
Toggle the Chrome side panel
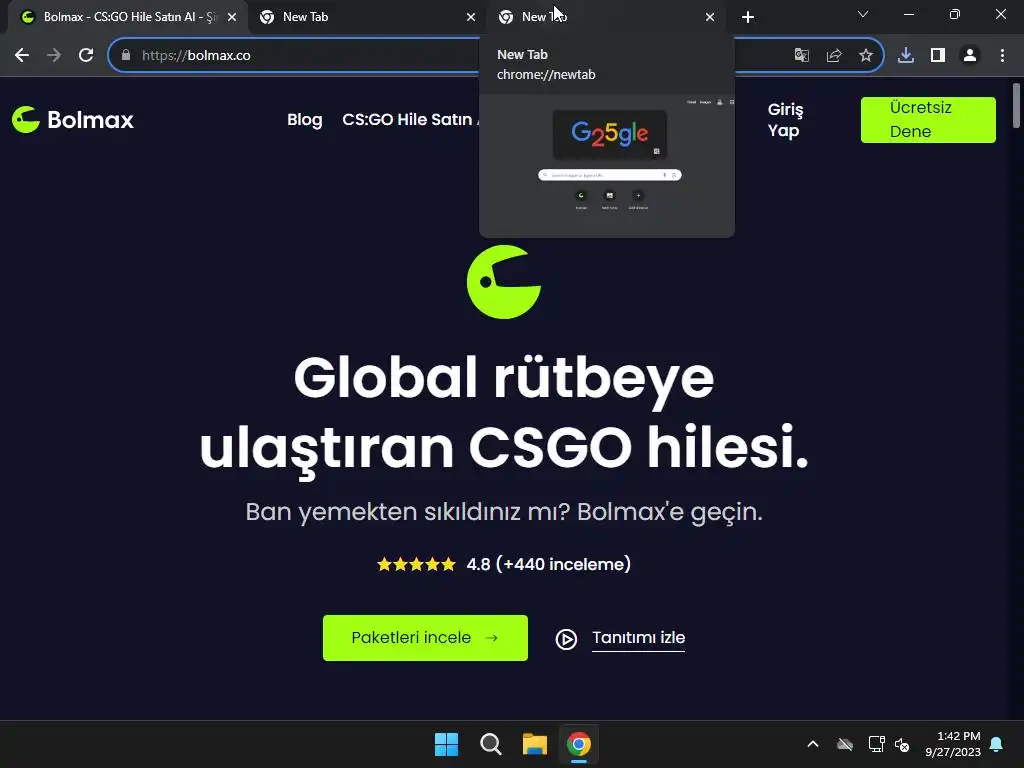[938, 56]
